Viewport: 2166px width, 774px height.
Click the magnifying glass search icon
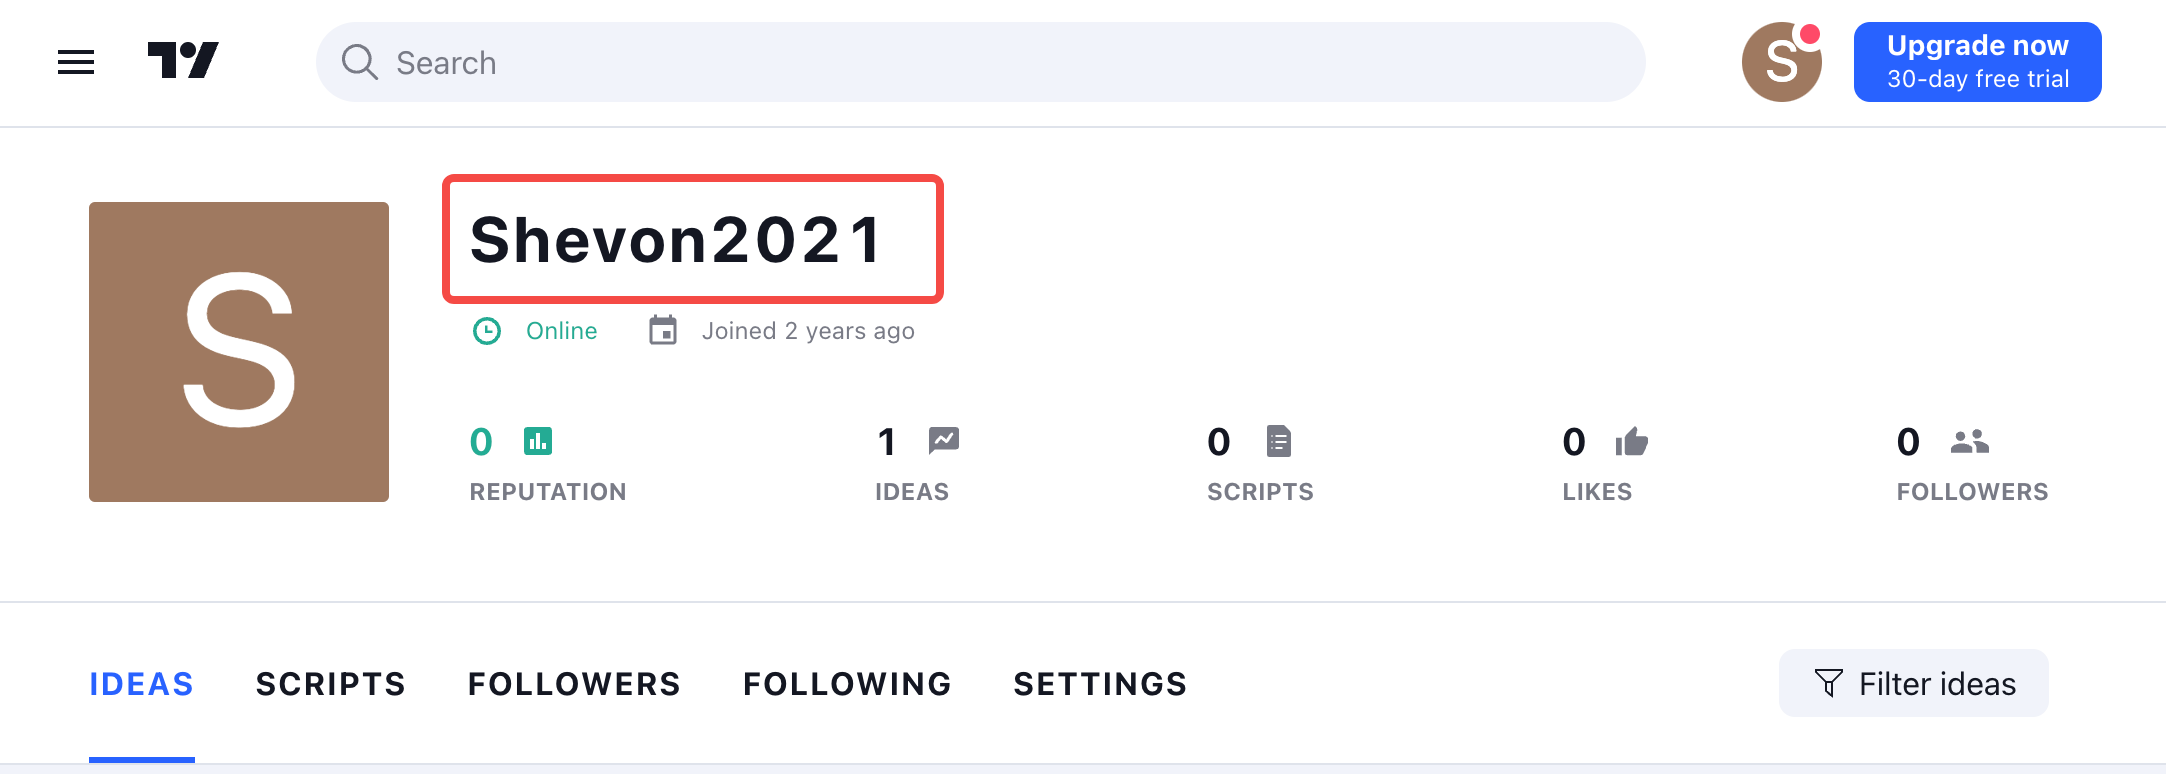tap(359, 63)
